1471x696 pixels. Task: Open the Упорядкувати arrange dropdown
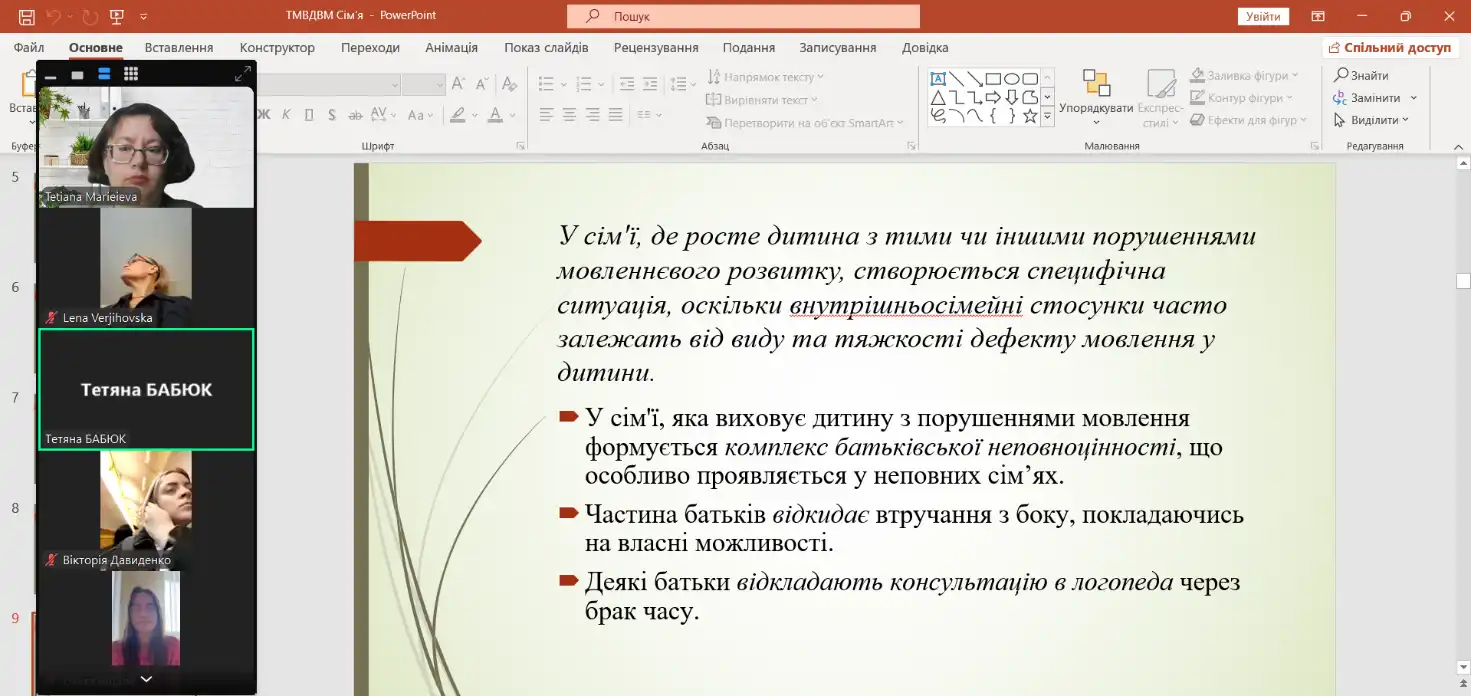[1096, 98]
